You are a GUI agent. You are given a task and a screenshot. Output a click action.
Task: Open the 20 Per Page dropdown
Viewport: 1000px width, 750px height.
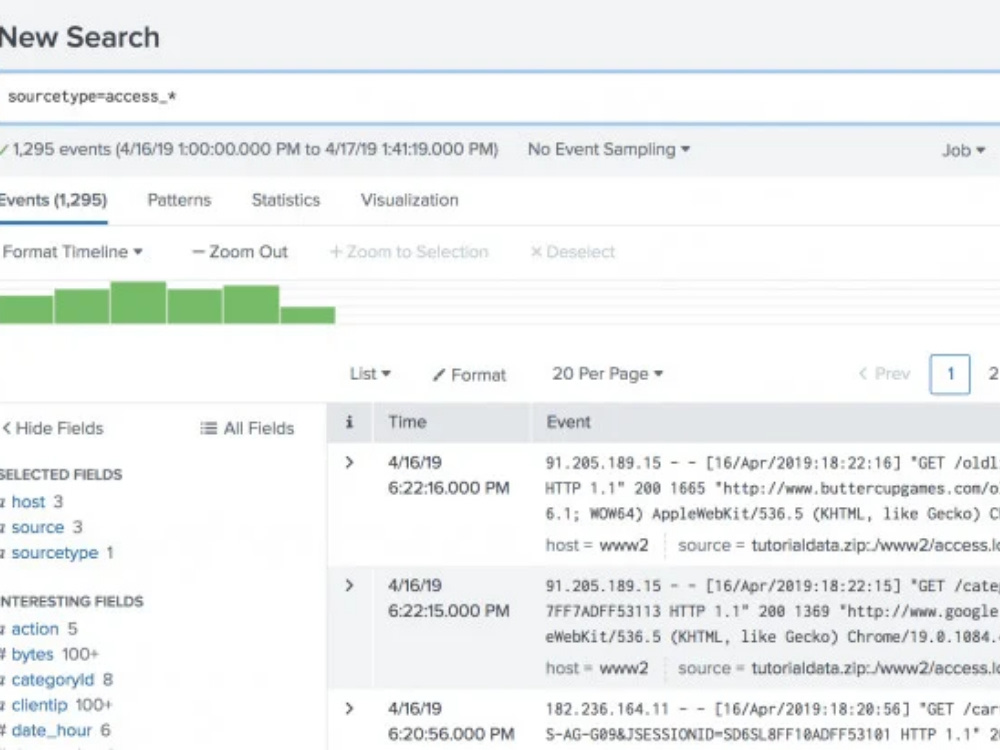(x=605, y=375)
